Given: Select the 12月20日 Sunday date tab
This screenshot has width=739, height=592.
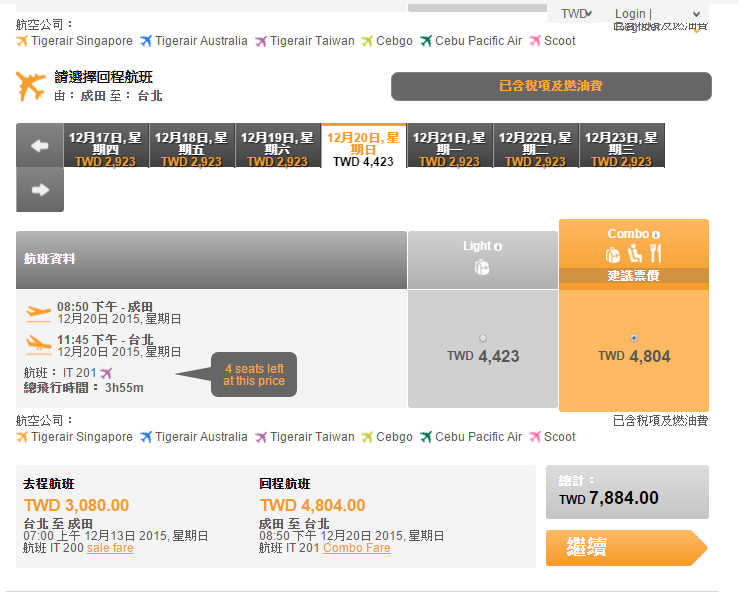Looking at the screenshot, I should point(364,146).
